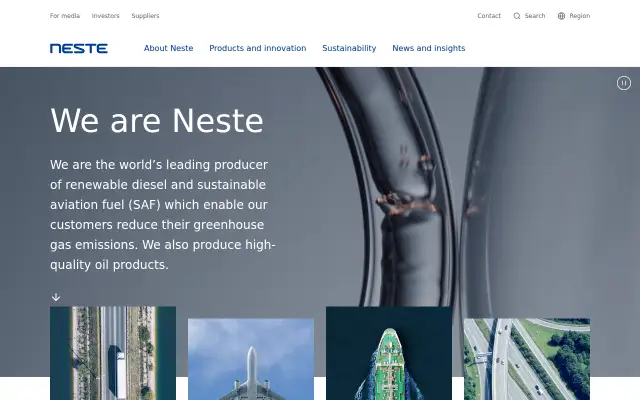Click the globe region icon
Image resolution: width=640 pixels, height=400 pixels.
click(x=562, y=16)
